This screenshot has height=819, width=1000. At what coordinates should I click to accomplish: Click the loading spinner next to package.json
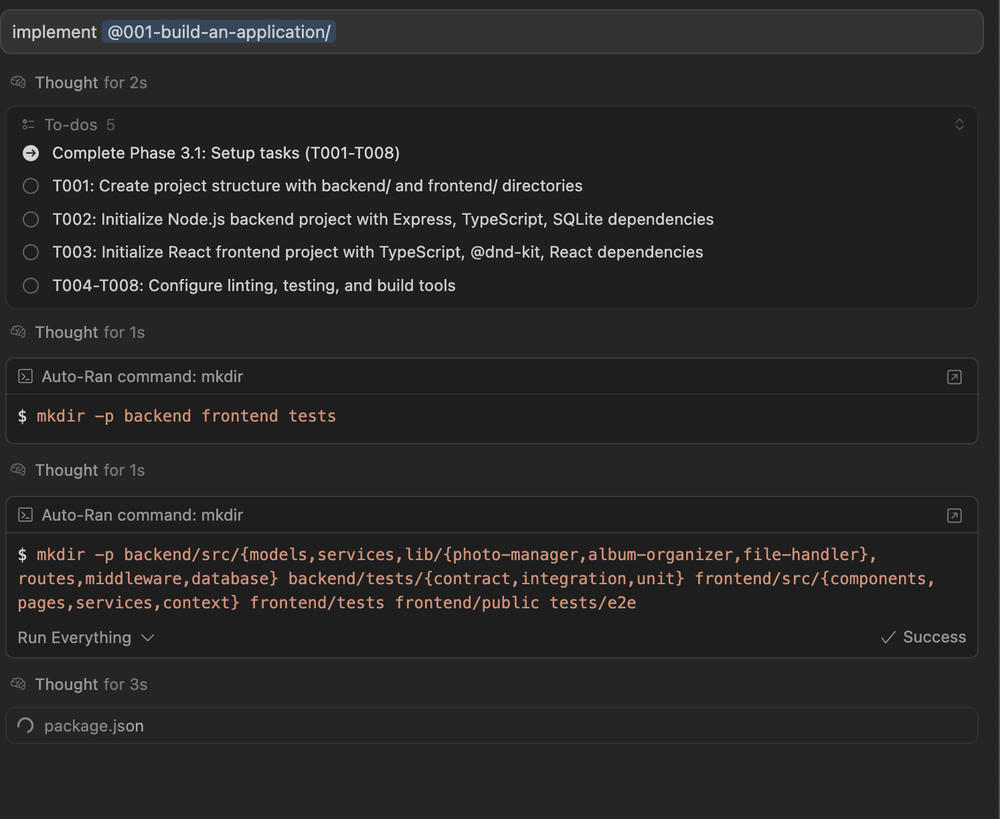click(x=25, y=726)
